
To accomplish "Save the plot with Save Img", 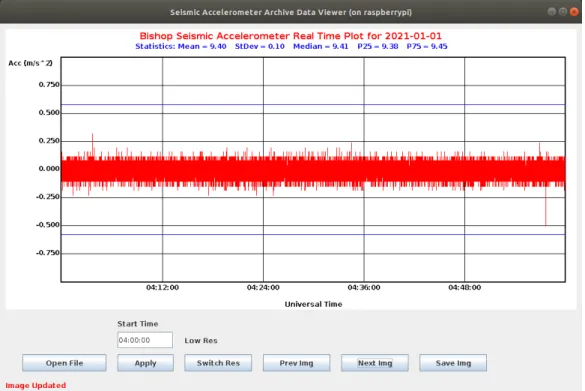I will pos(453,363).
